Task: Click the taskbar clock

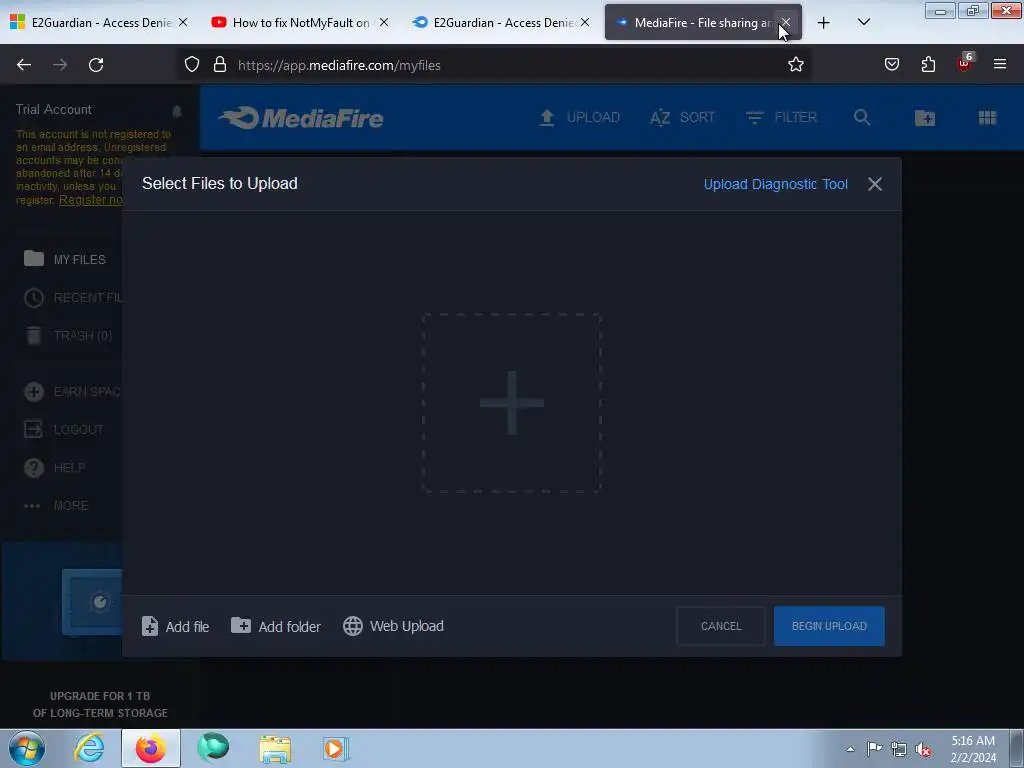Action: coord(972,749)
